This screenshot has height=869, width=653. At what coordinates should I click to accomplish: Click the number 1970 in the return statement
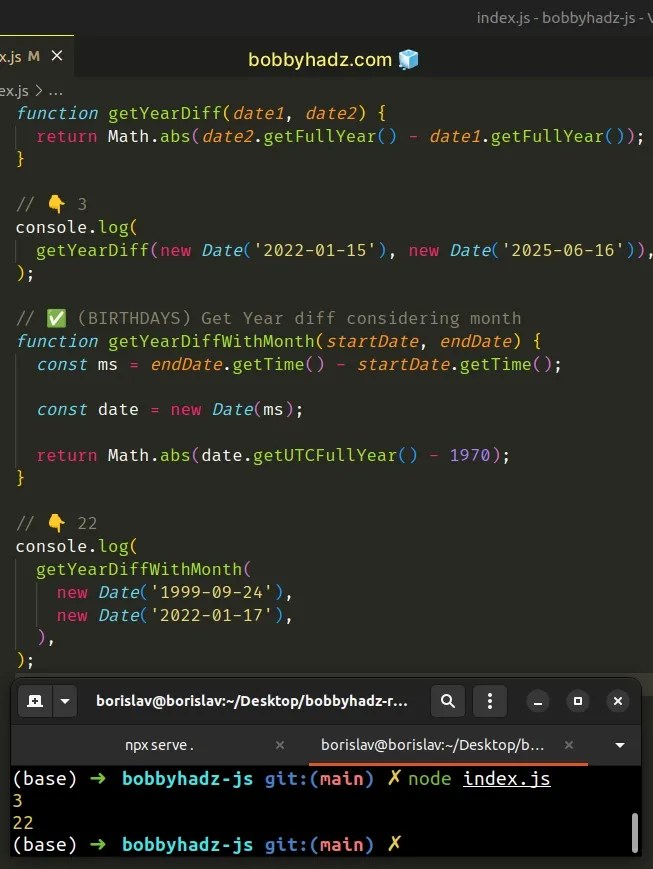pos(470,455)
